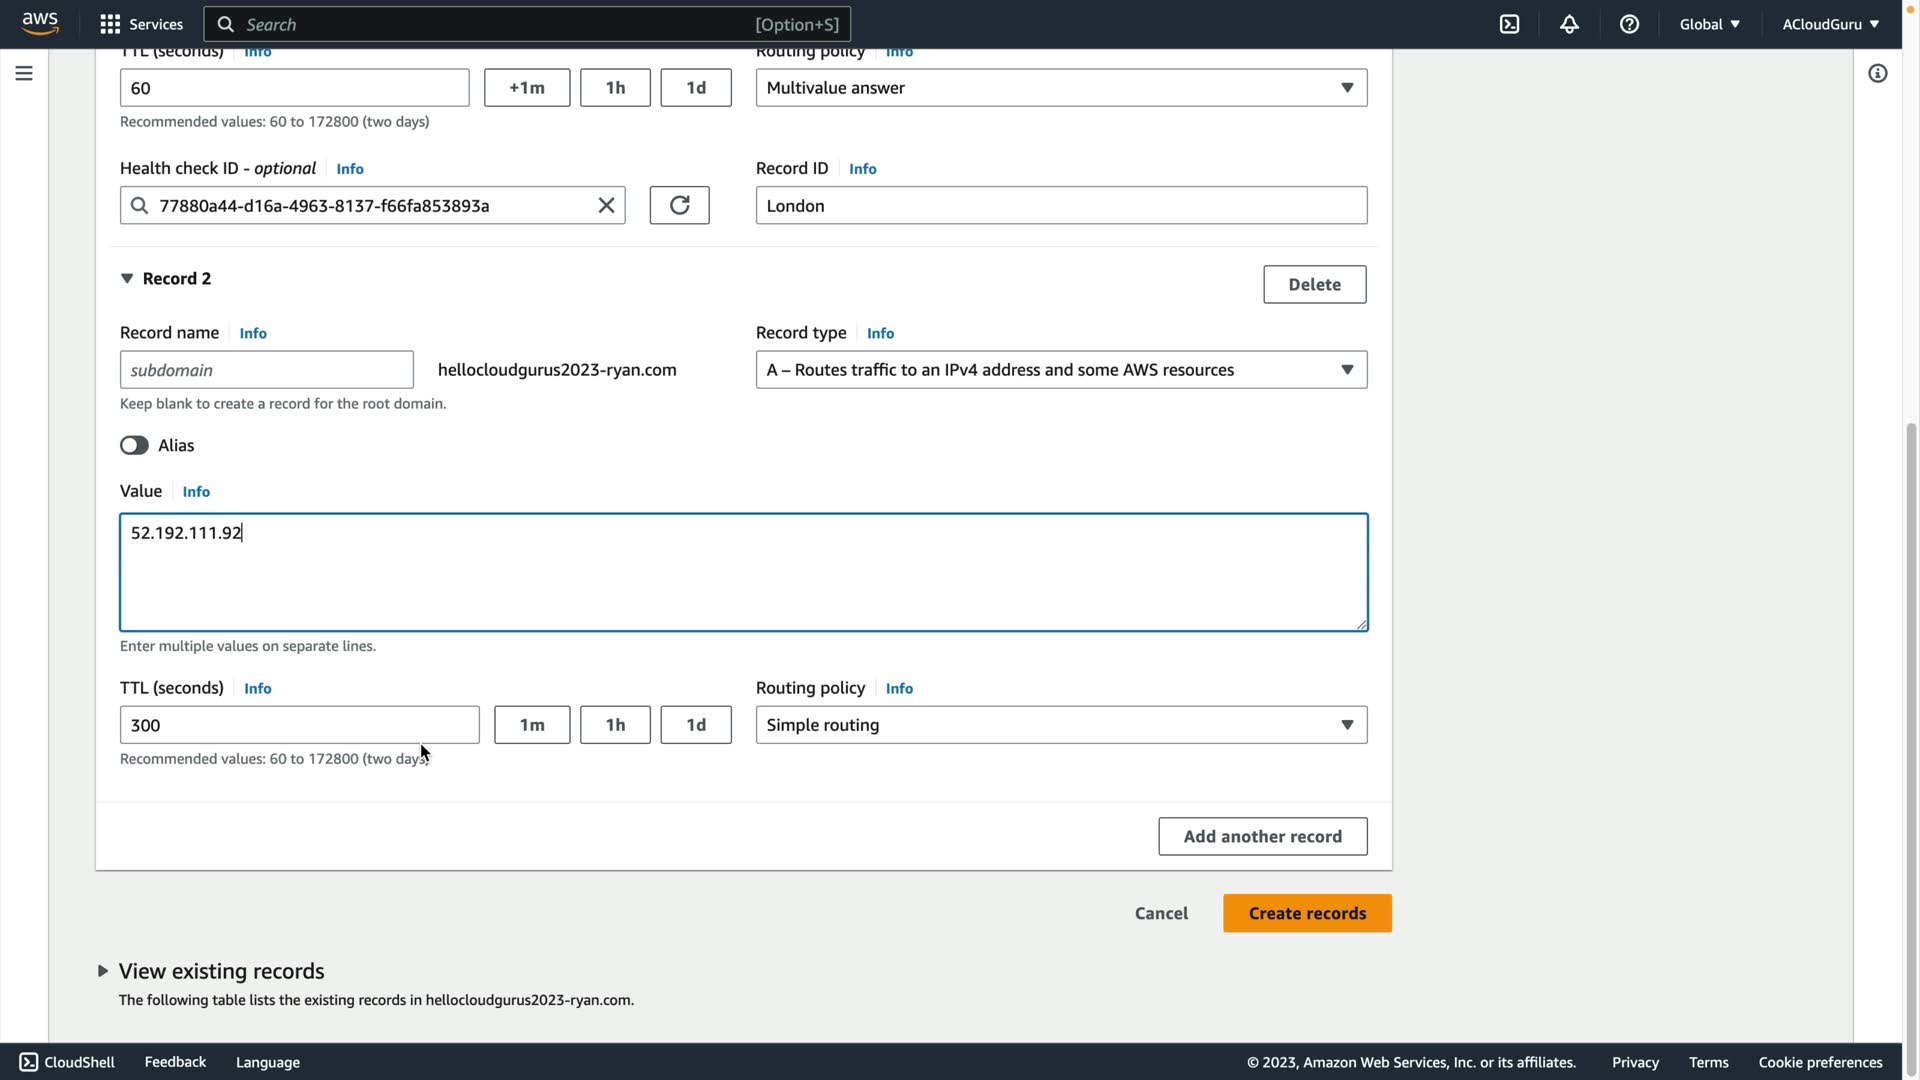Click the refresh health checks button

[x=679, y=205]
